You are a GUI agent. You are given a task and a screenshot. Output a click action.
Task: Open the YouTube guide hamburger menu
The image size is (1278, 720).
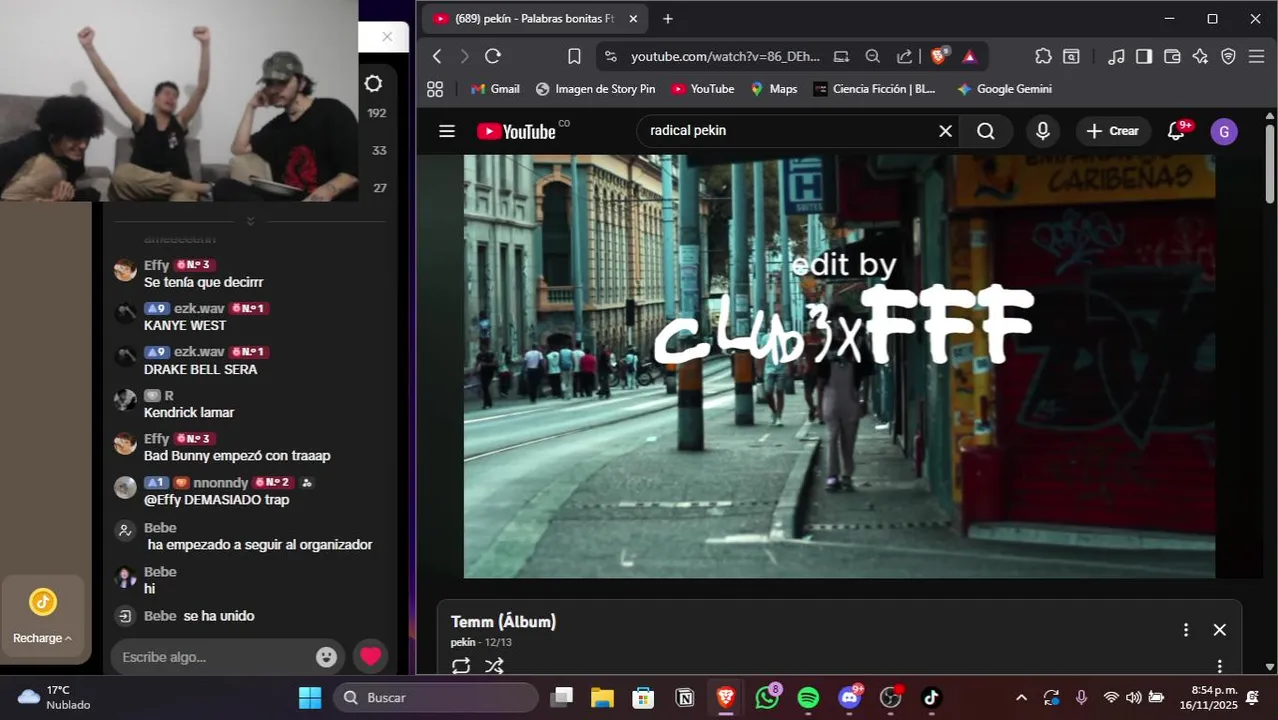click(447, 131)
